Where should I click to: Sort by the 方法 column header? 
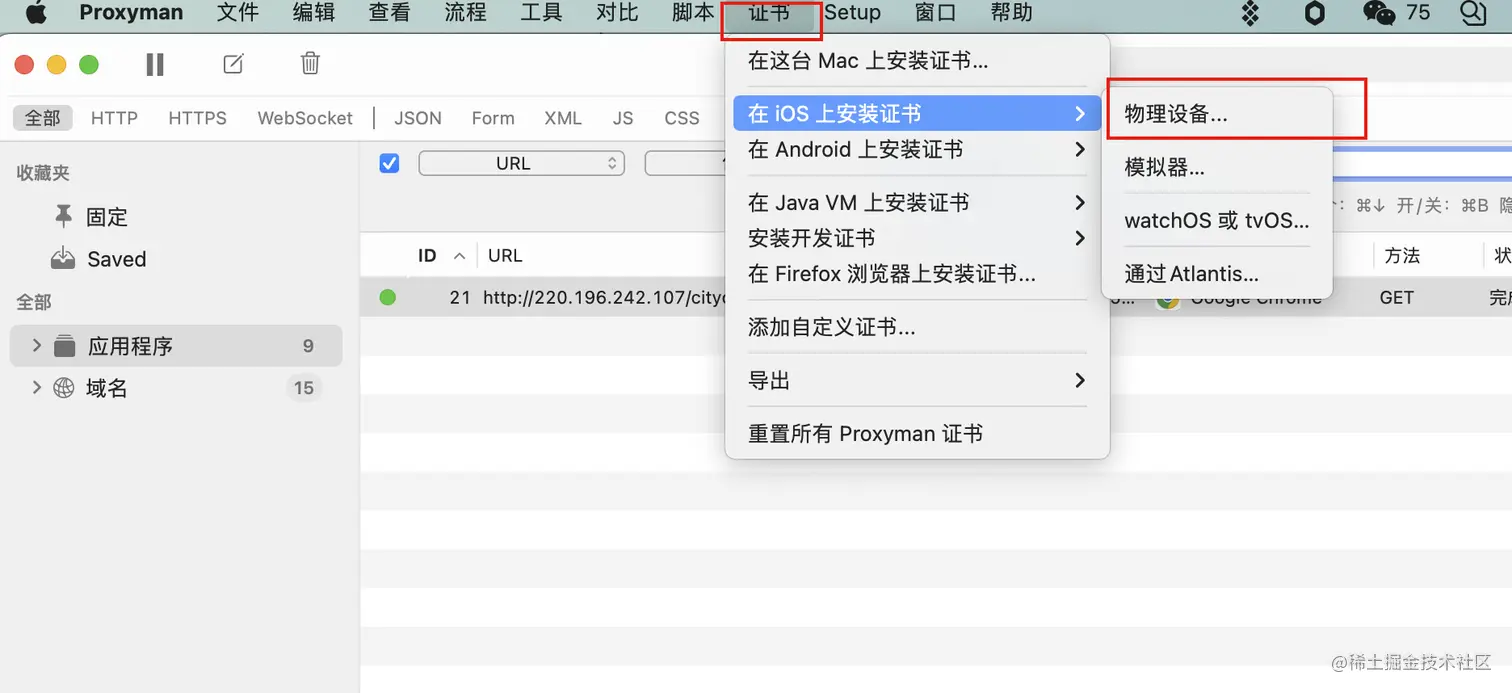click(x=1402, y=256)
